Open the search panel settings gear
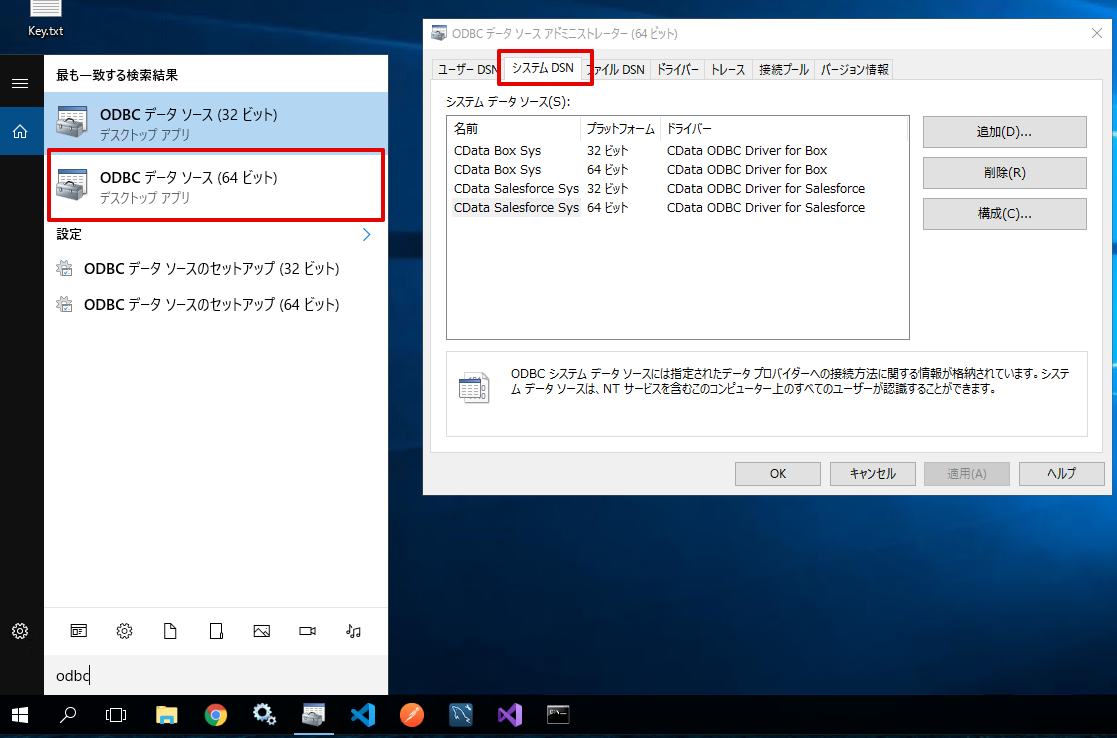 pos(20,631)
